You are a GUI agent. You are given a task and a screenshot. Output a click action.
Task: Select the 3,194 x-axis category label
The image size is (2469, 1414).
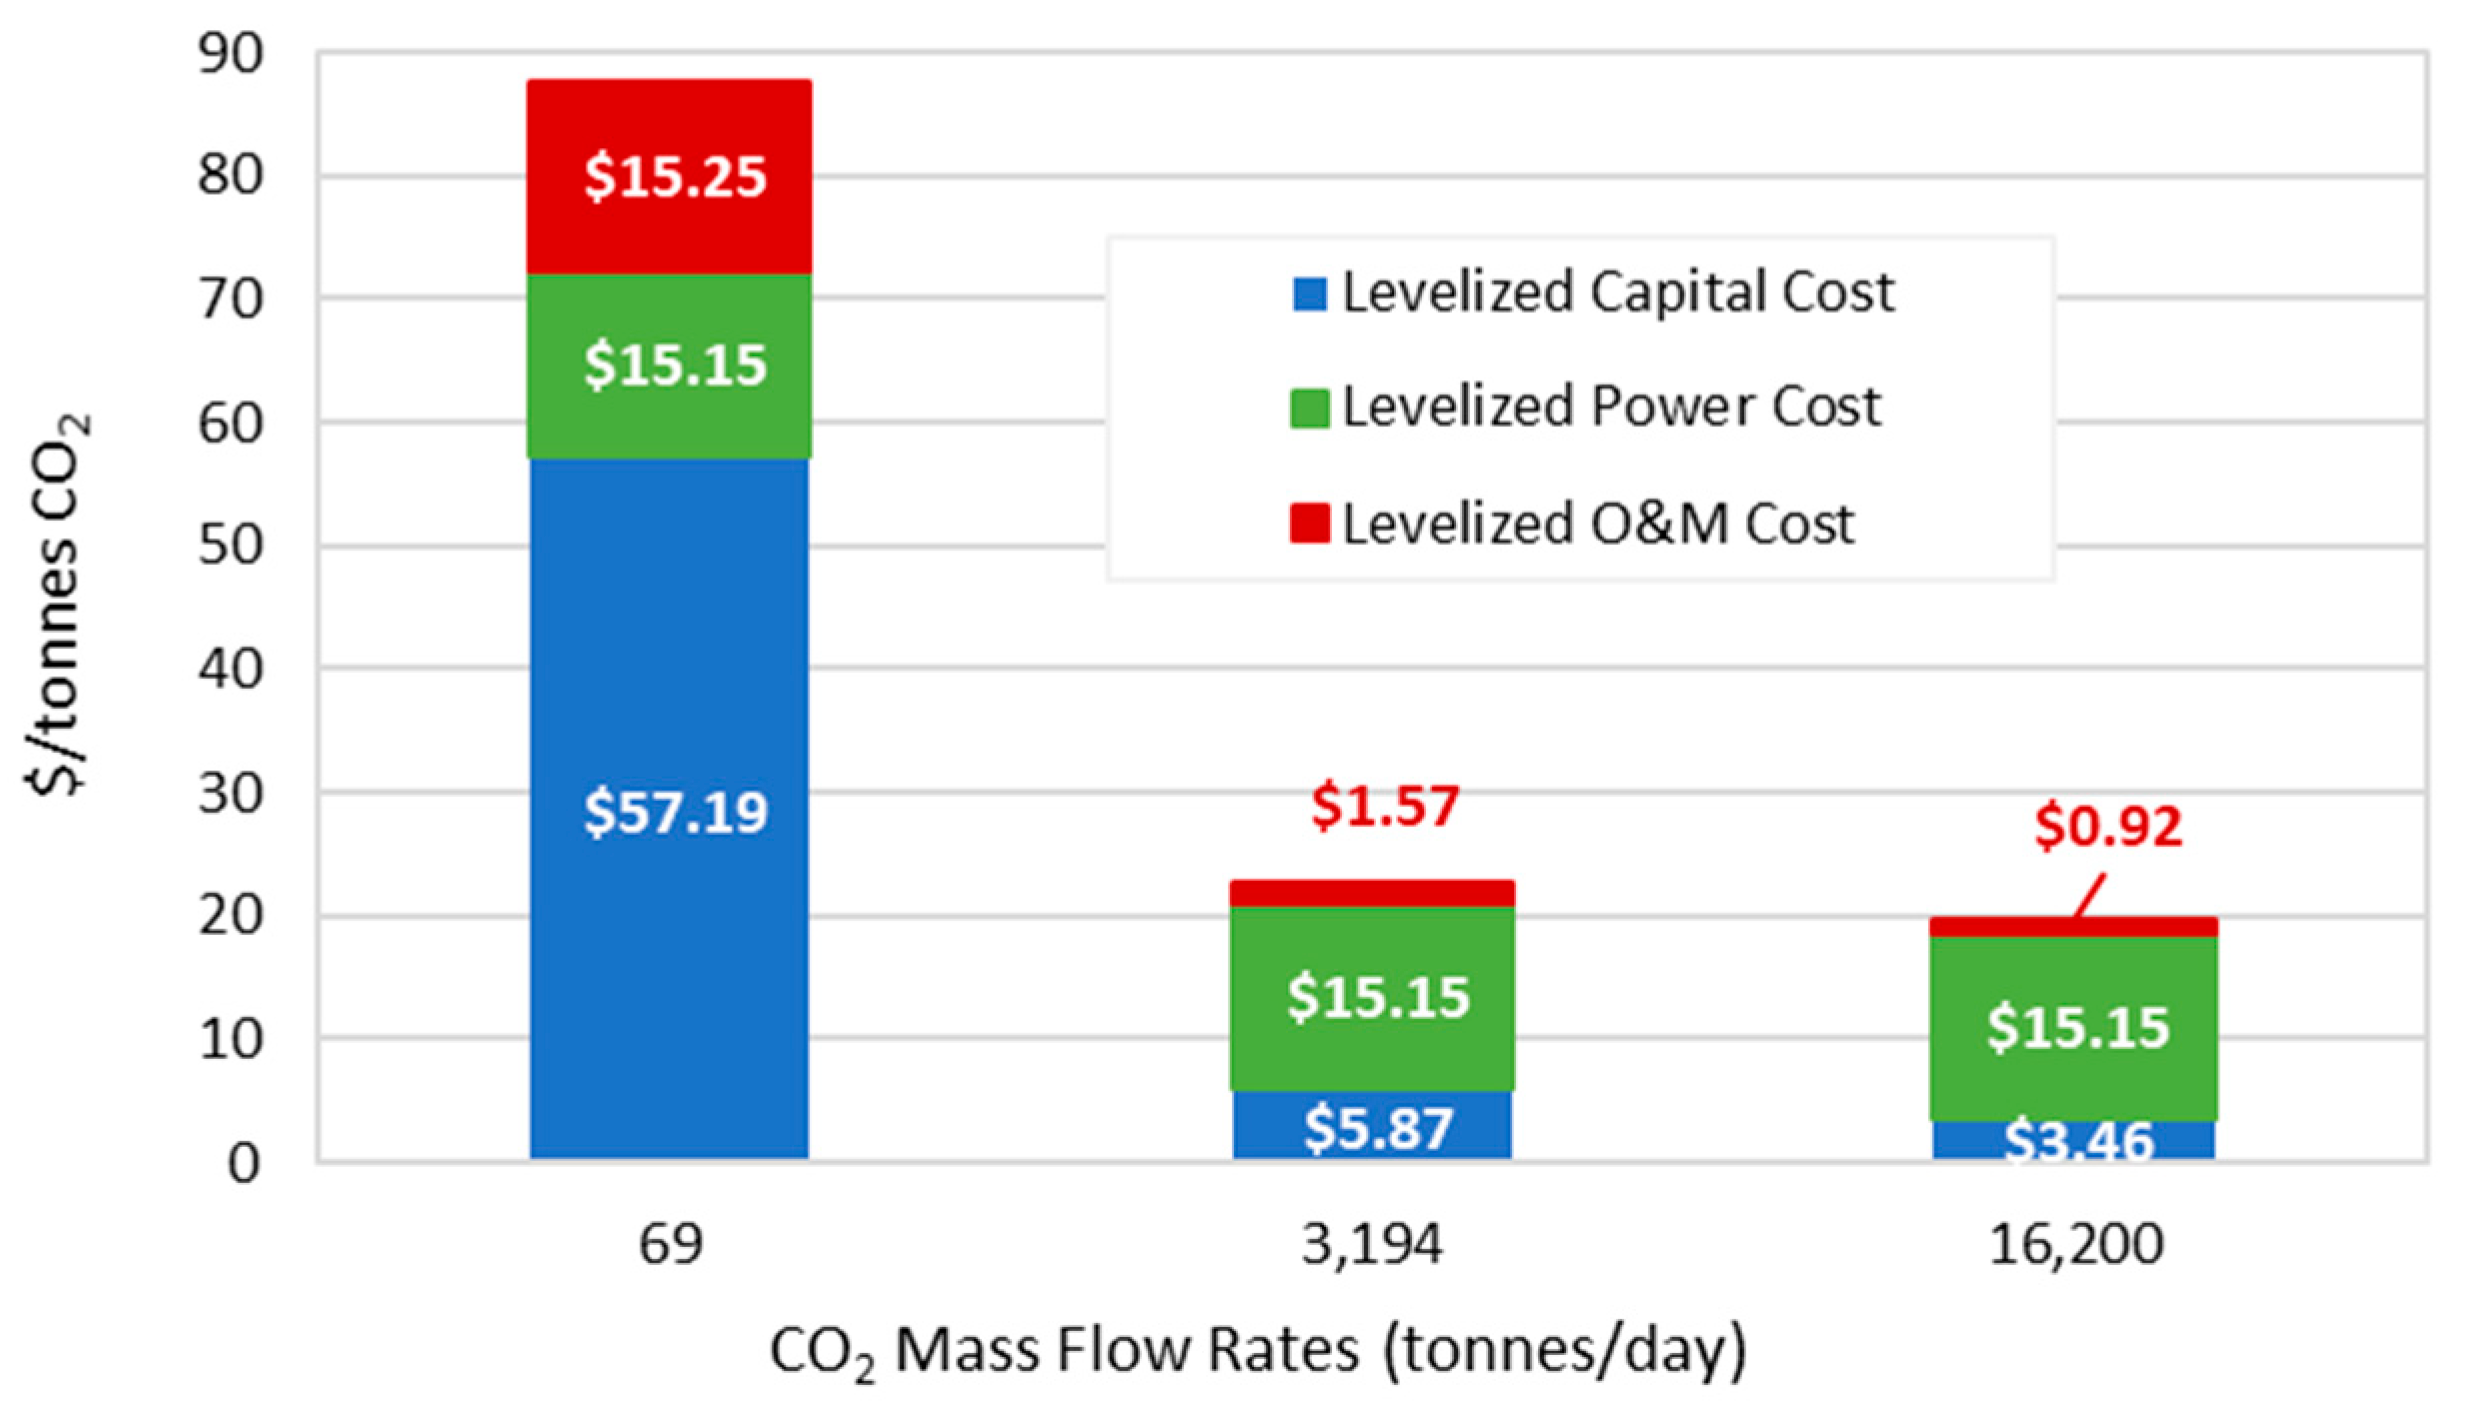tap(1372, 1245)
